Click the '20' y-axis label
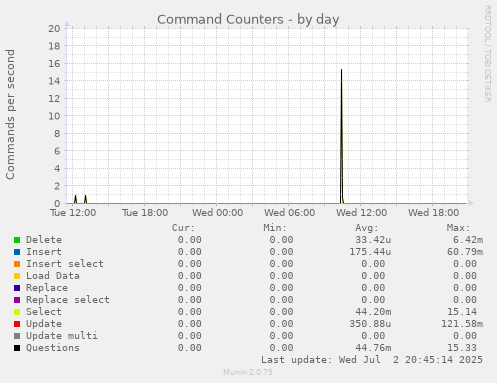Image resolution: width=497 pixels, height=383 pixels. pos(54,28)
